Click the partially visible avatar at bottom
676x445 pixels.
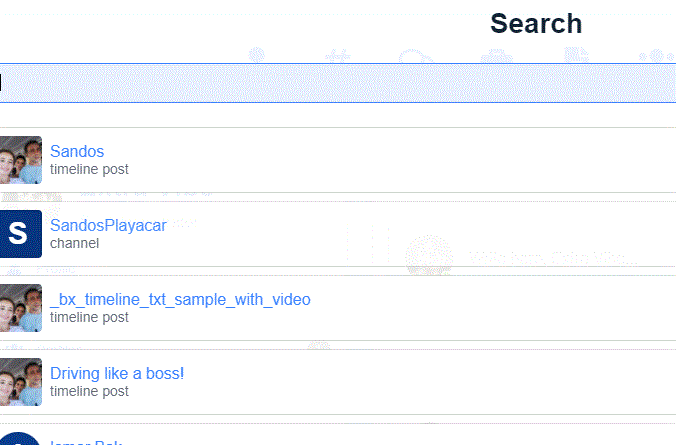click(20, 440)
